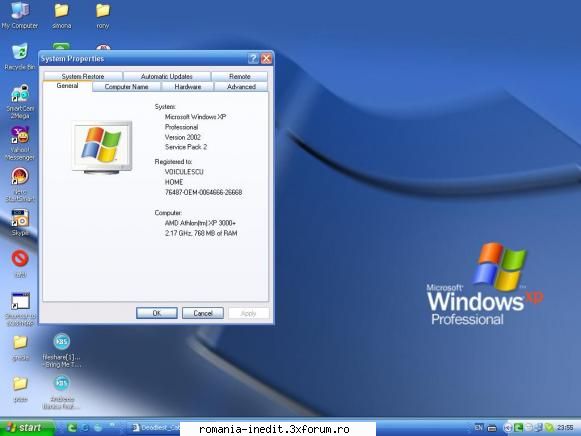Open the System Restore tab
This screenshot has width=581, height=436.
coord(83,76)
